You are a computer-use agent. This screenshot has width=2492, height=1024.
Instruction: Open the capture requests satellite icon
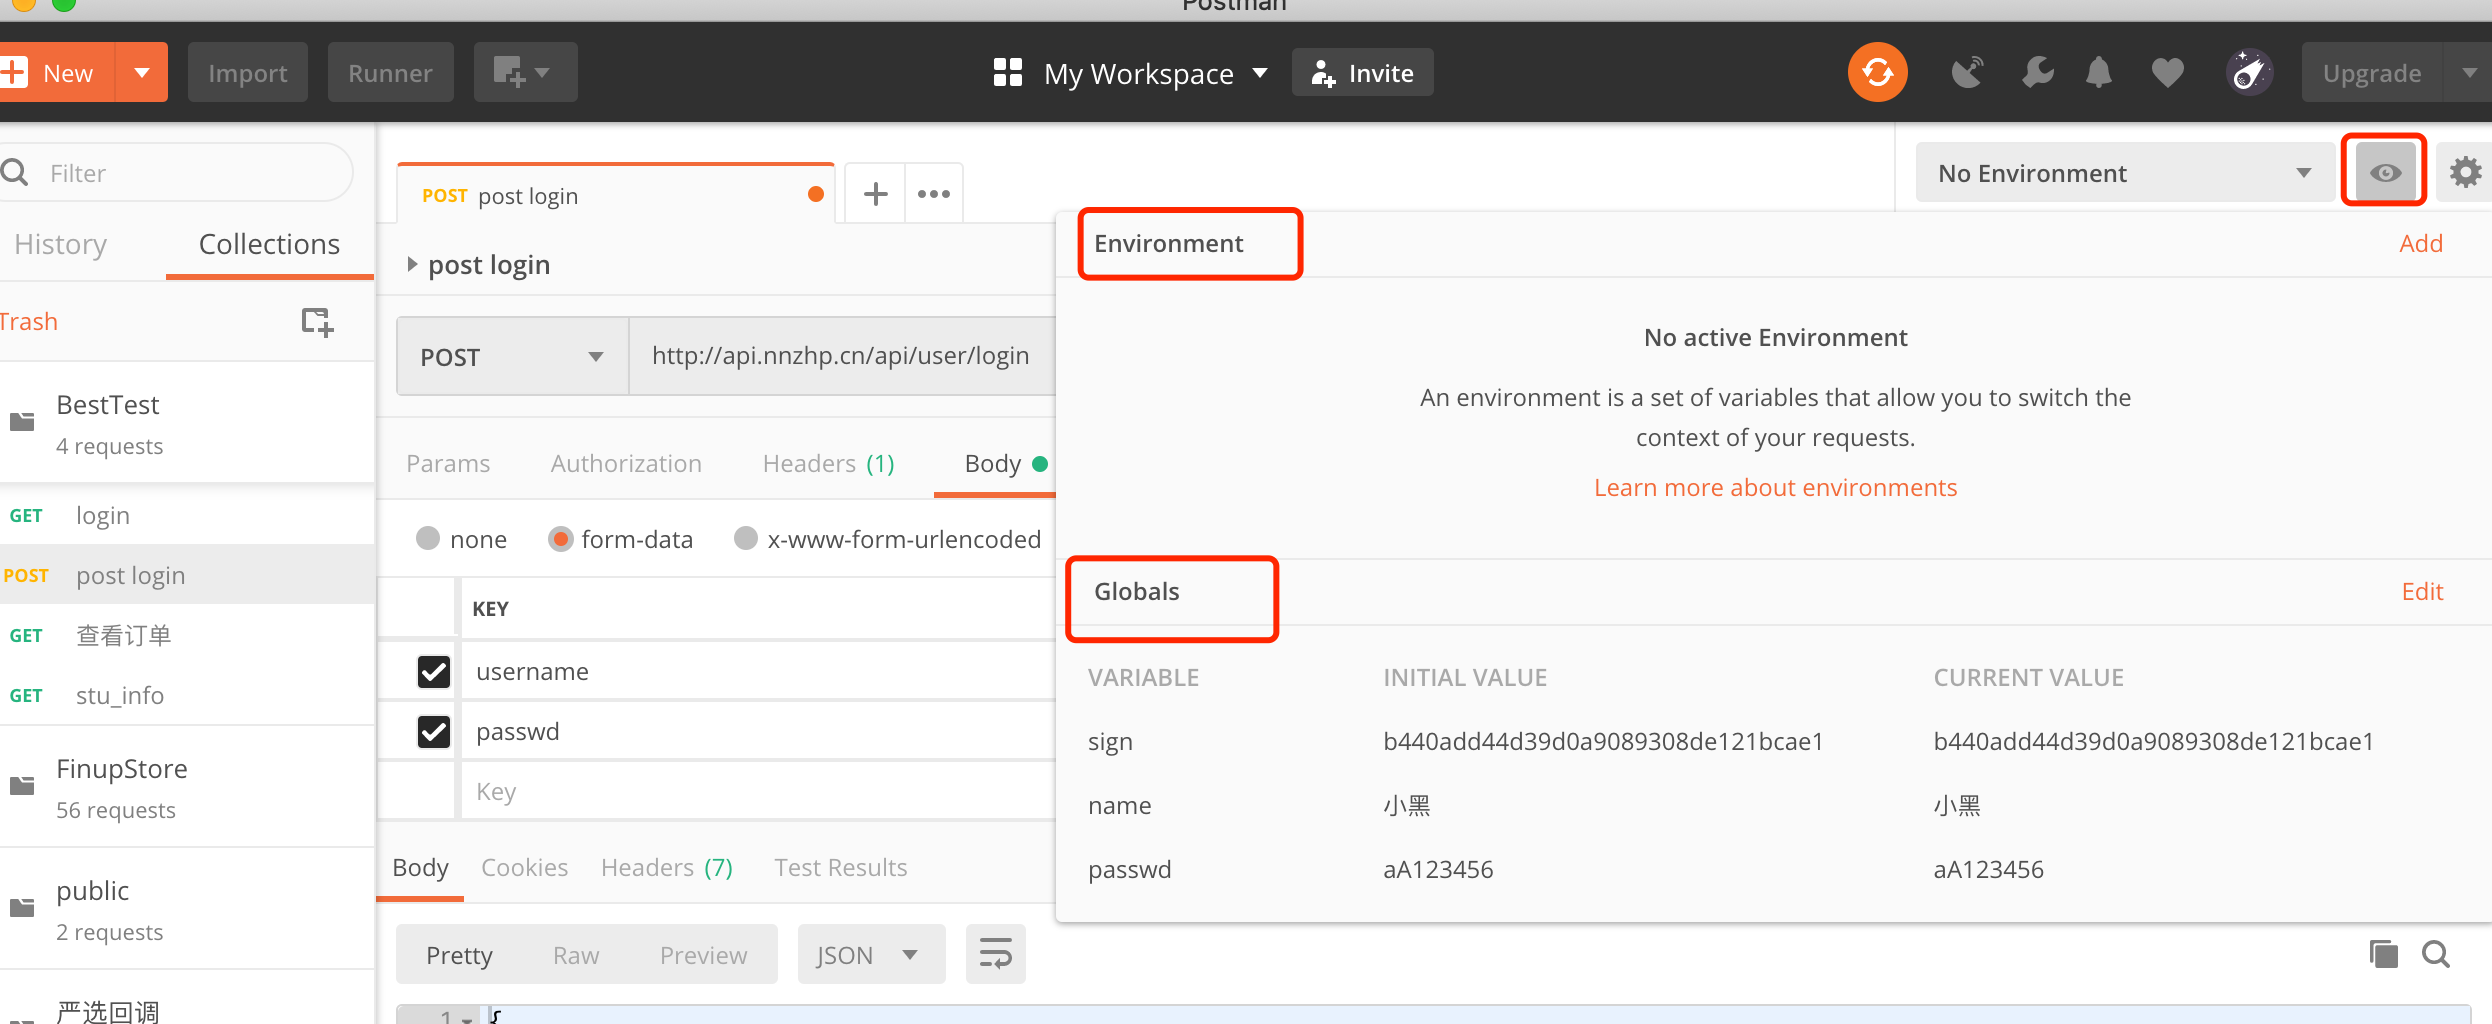(1967, 72)
